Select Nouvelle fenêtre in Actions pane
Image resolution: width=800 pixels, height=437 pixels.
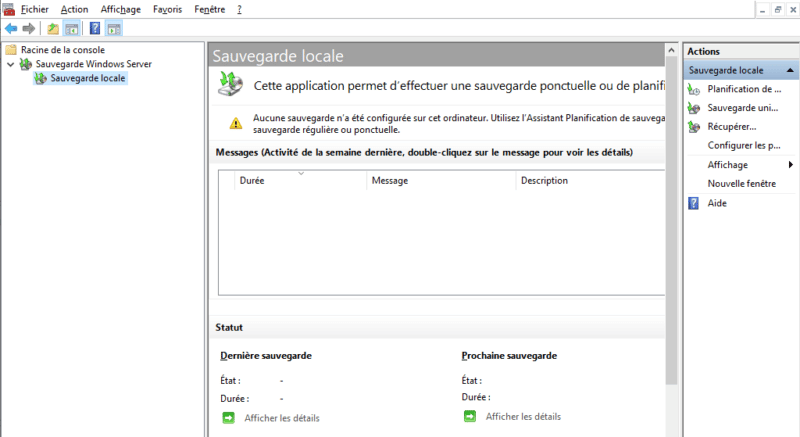pyautogui.click(x=741, y=184)
